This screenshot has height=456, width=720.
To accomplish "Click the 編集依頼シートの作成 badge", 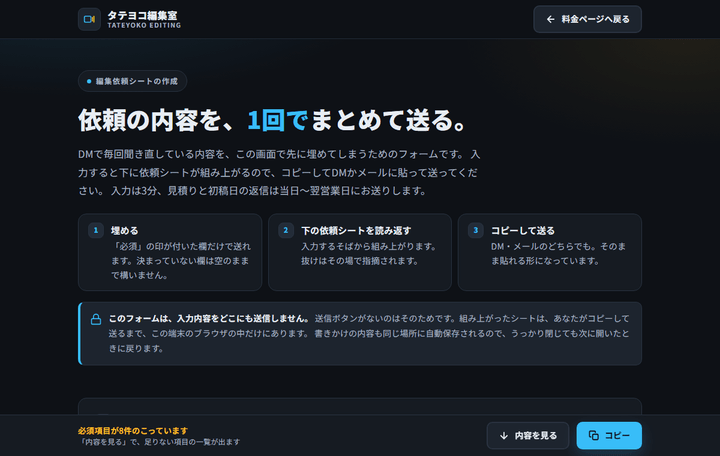I will click(x=132, y=81).
